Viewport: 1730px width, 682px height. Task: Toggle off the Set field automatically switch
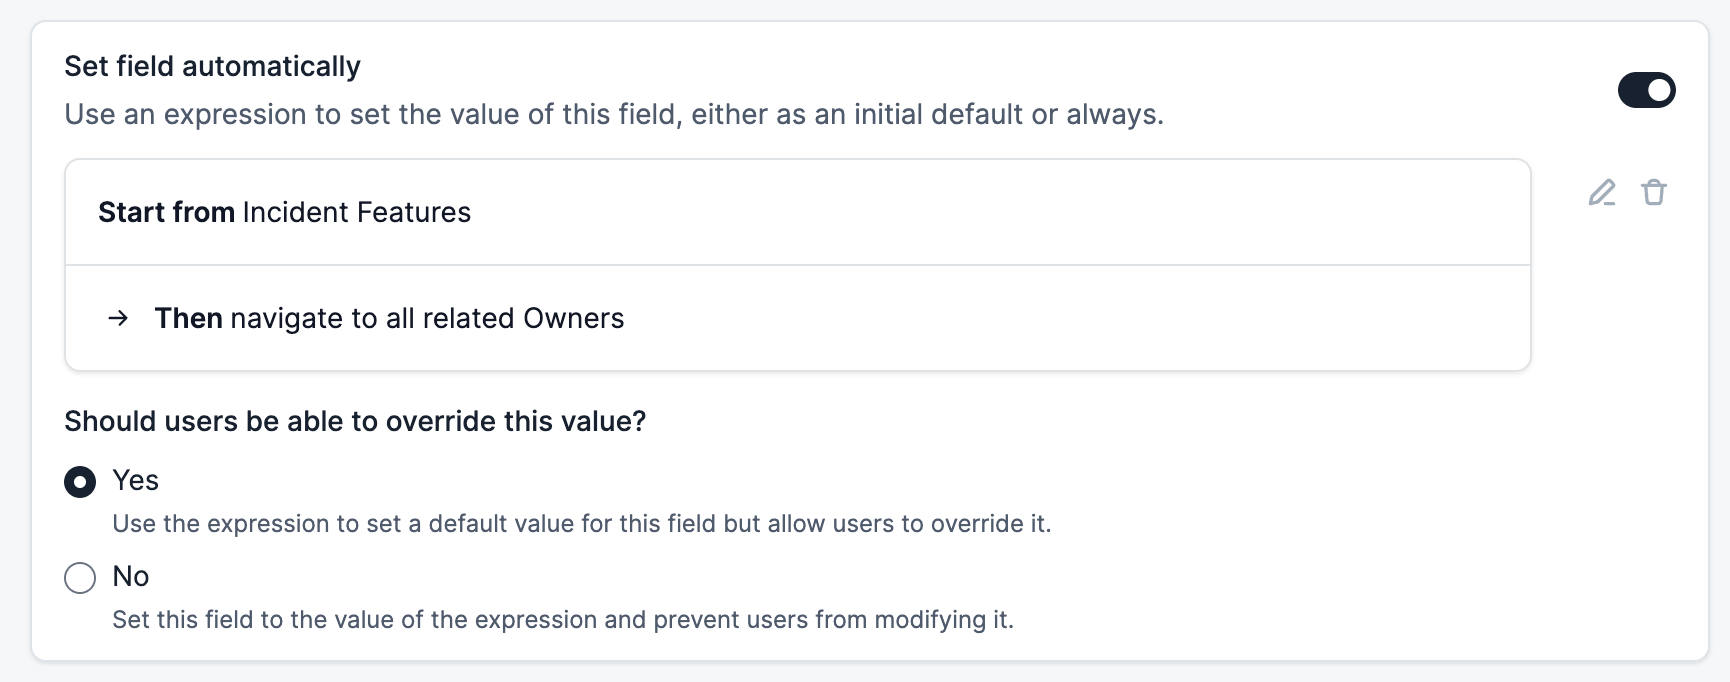(x=1646, y=90)
